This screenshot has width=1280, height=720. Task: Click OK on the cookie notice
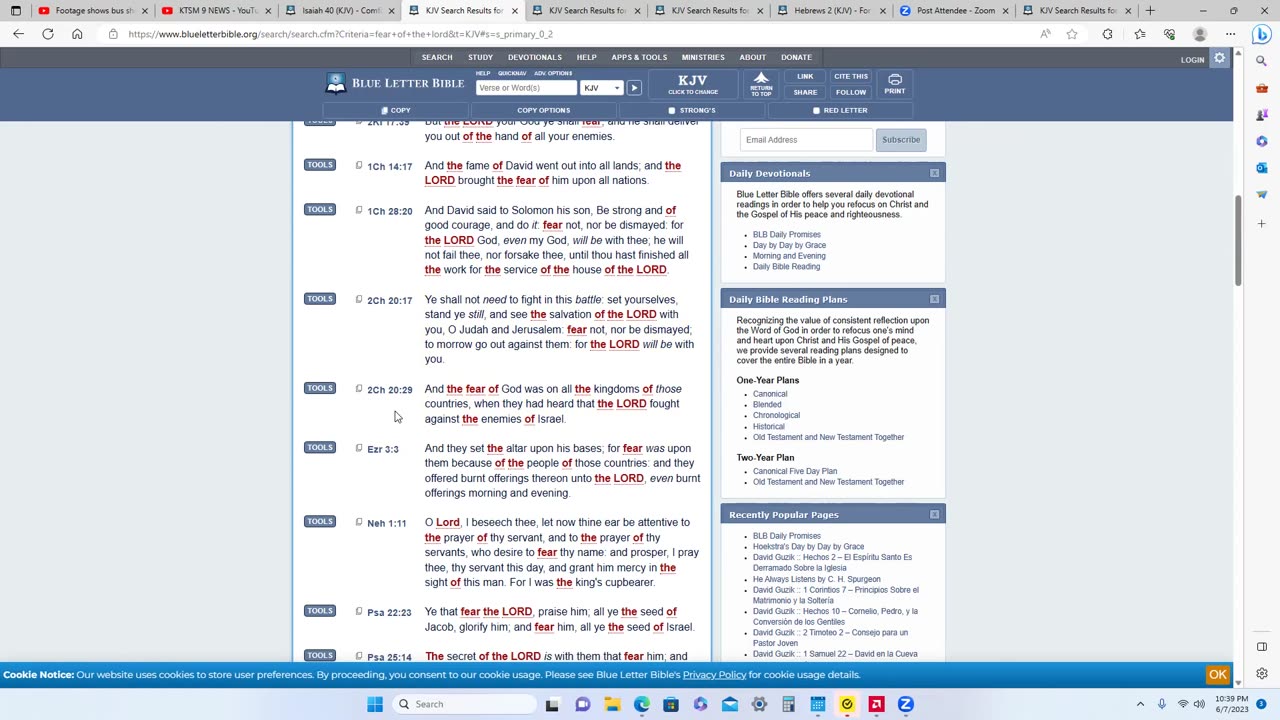tap(1218, 675)
